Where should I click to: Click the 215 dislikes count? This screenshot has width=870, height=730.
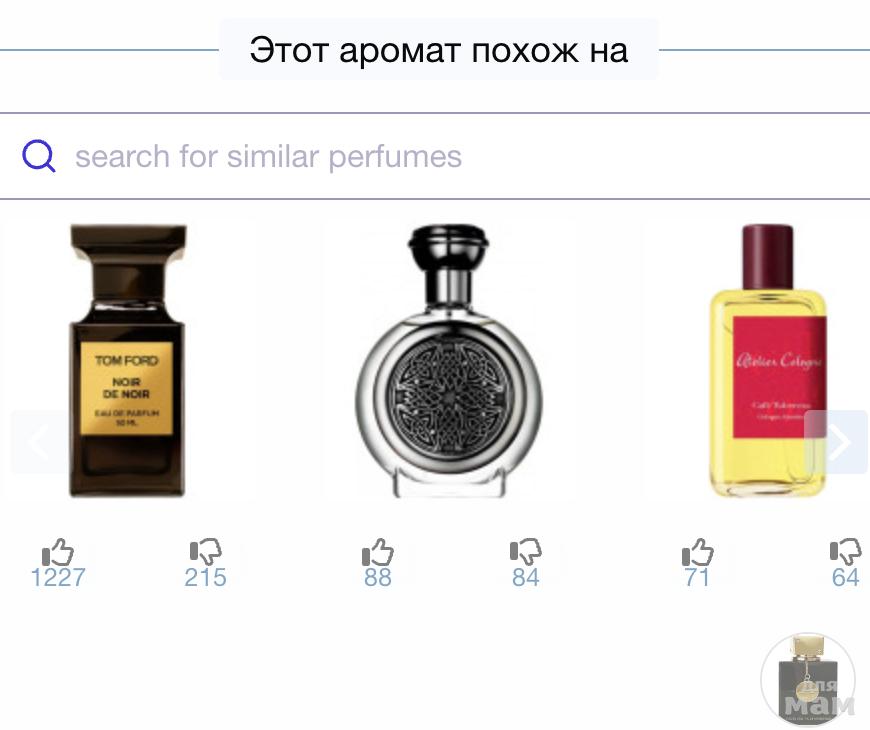[205, 577]
